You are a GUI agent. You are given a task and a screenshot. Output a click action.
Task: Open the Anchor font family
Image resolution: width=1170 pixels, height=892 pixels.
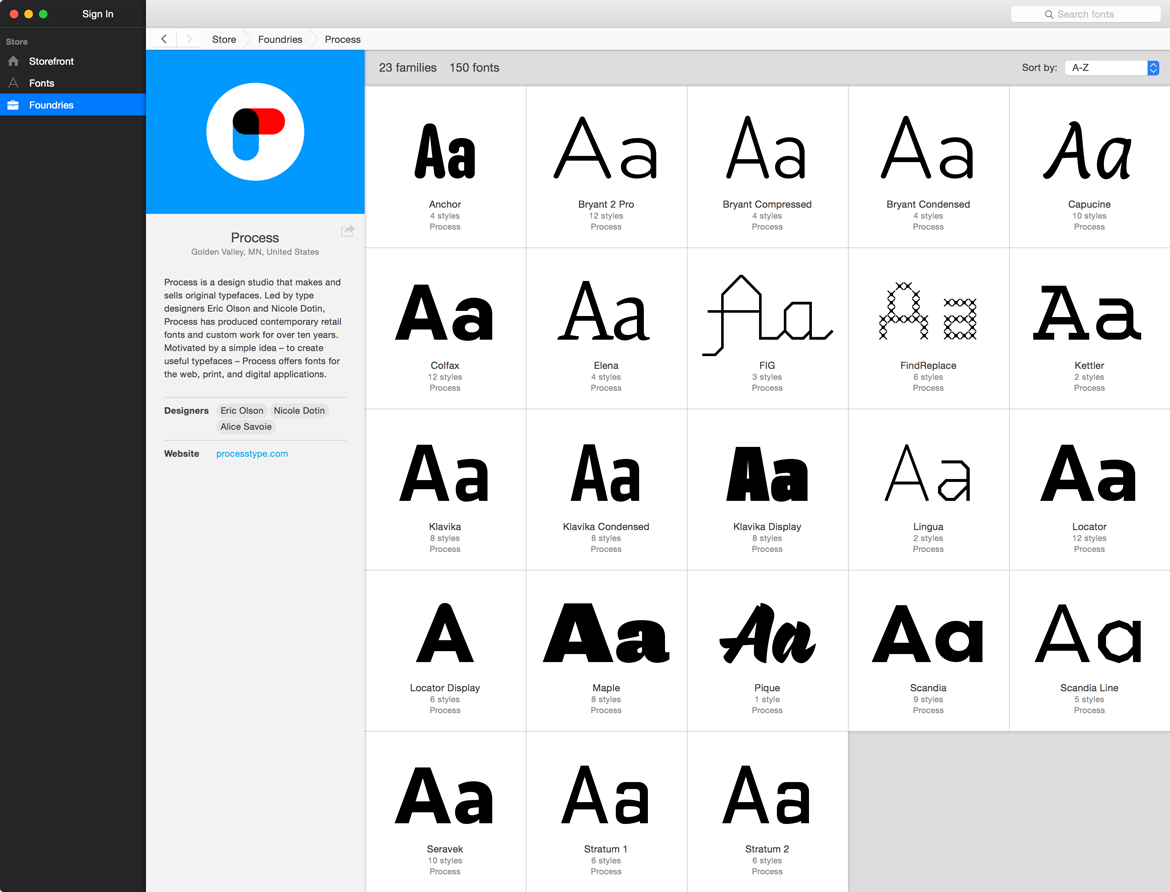pos(444,165)
